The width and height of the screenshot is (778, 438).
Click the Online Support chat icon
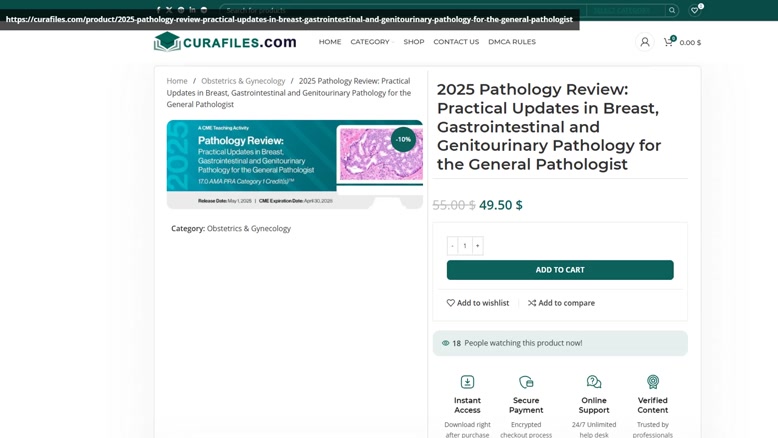(x=594, y=382)
